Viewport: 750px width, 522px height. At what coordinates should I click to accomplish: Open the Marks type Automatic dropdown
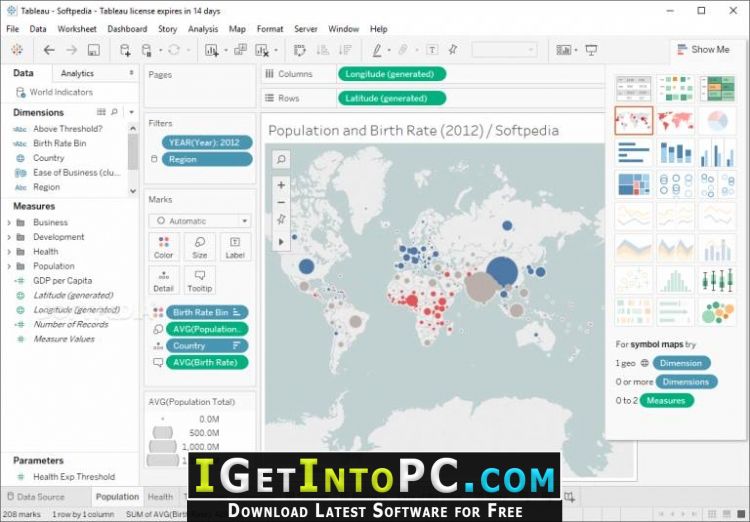pos(199,221)
